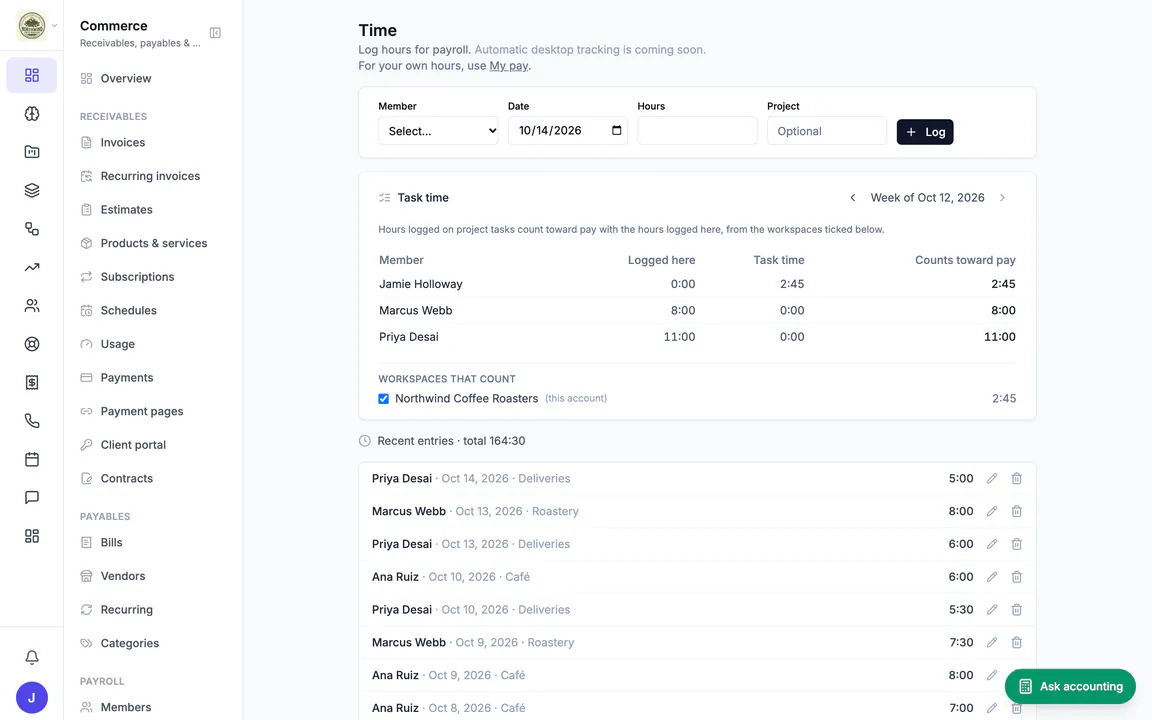Open Recurring under Payables

[126, 610]
